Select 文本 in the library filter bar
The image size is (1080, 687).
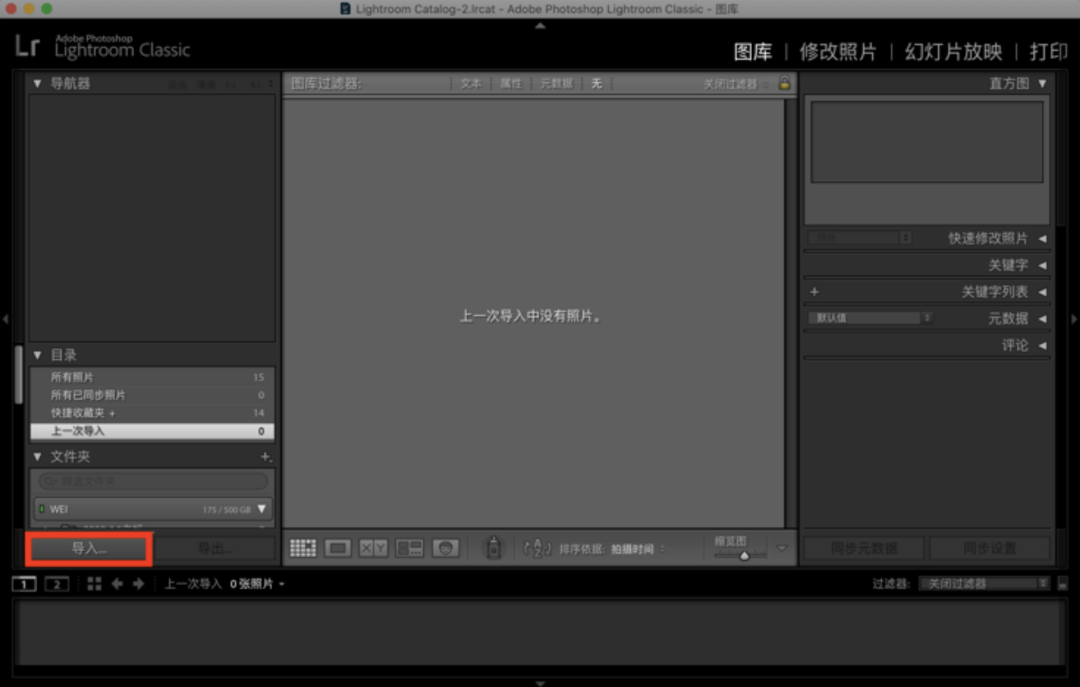471,84
